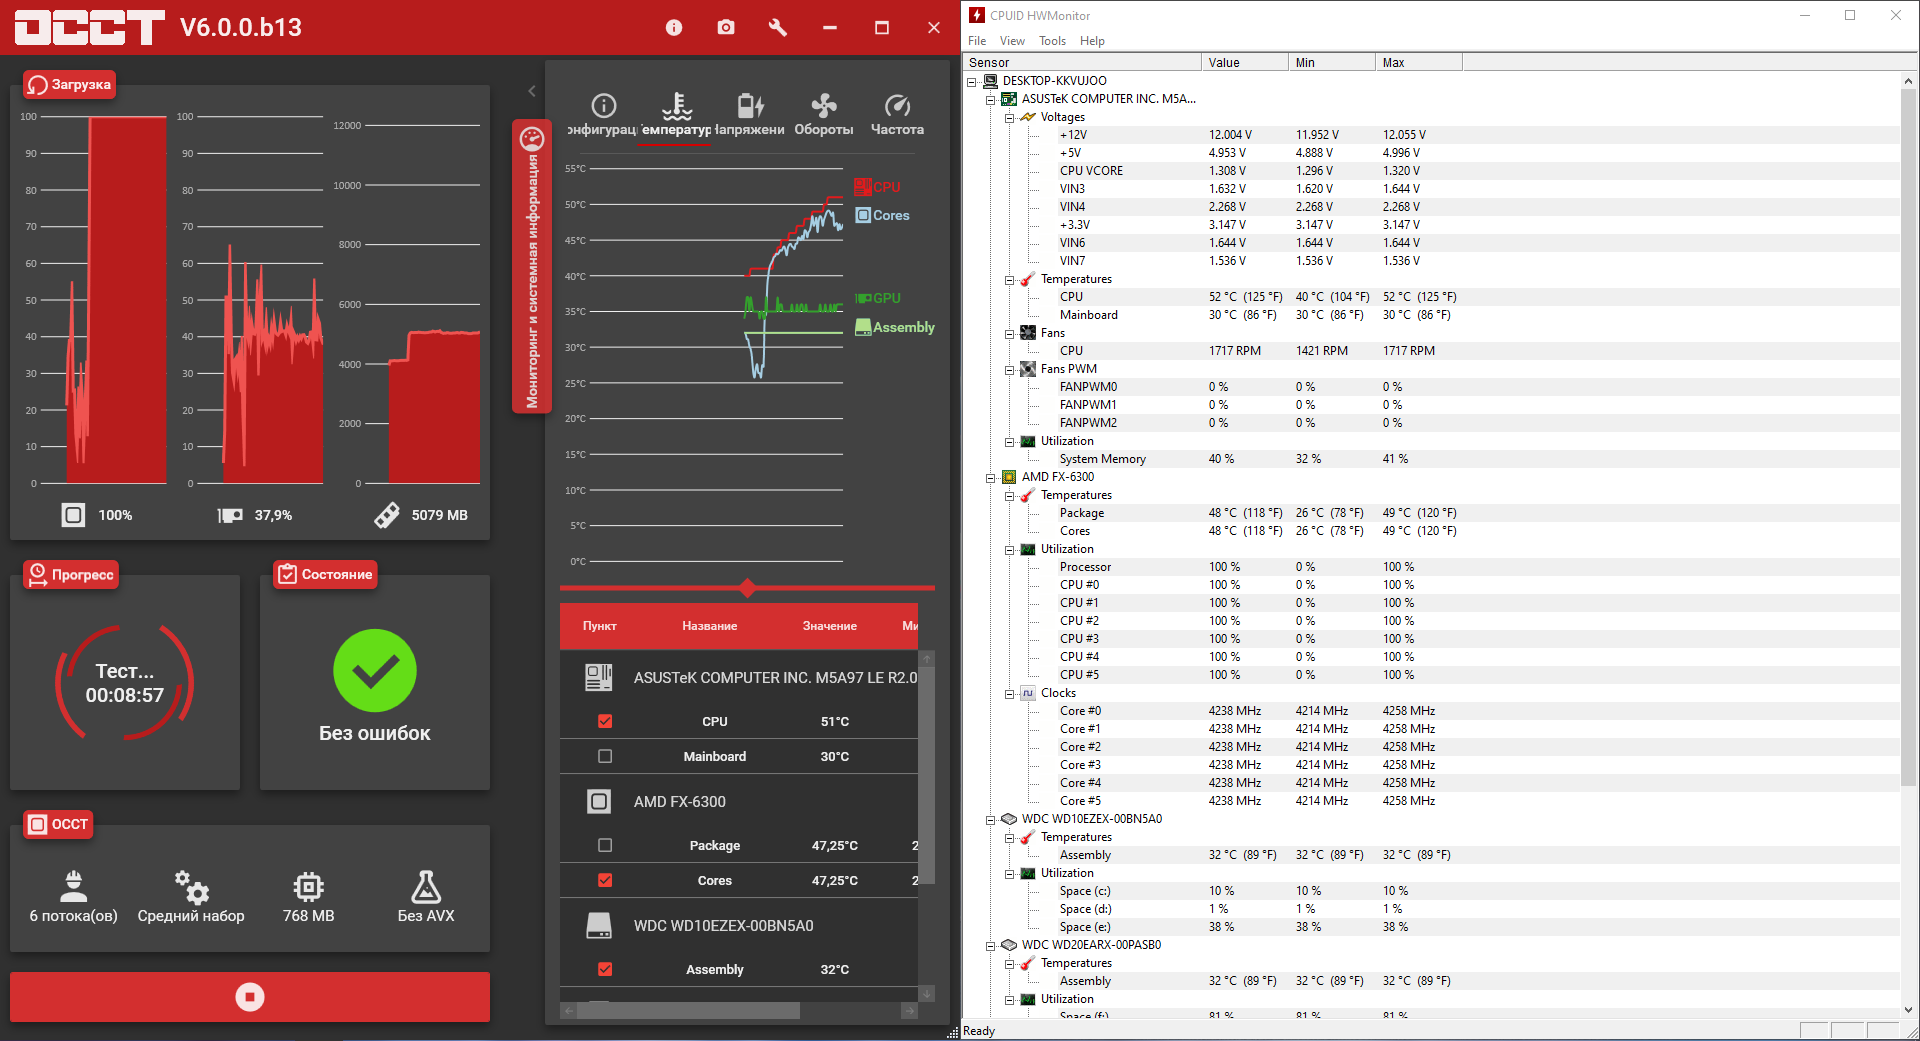Click the GPU usage icon showing 37,9%
This screenshot has width=1920, height=1041.
tap(230, 515)
